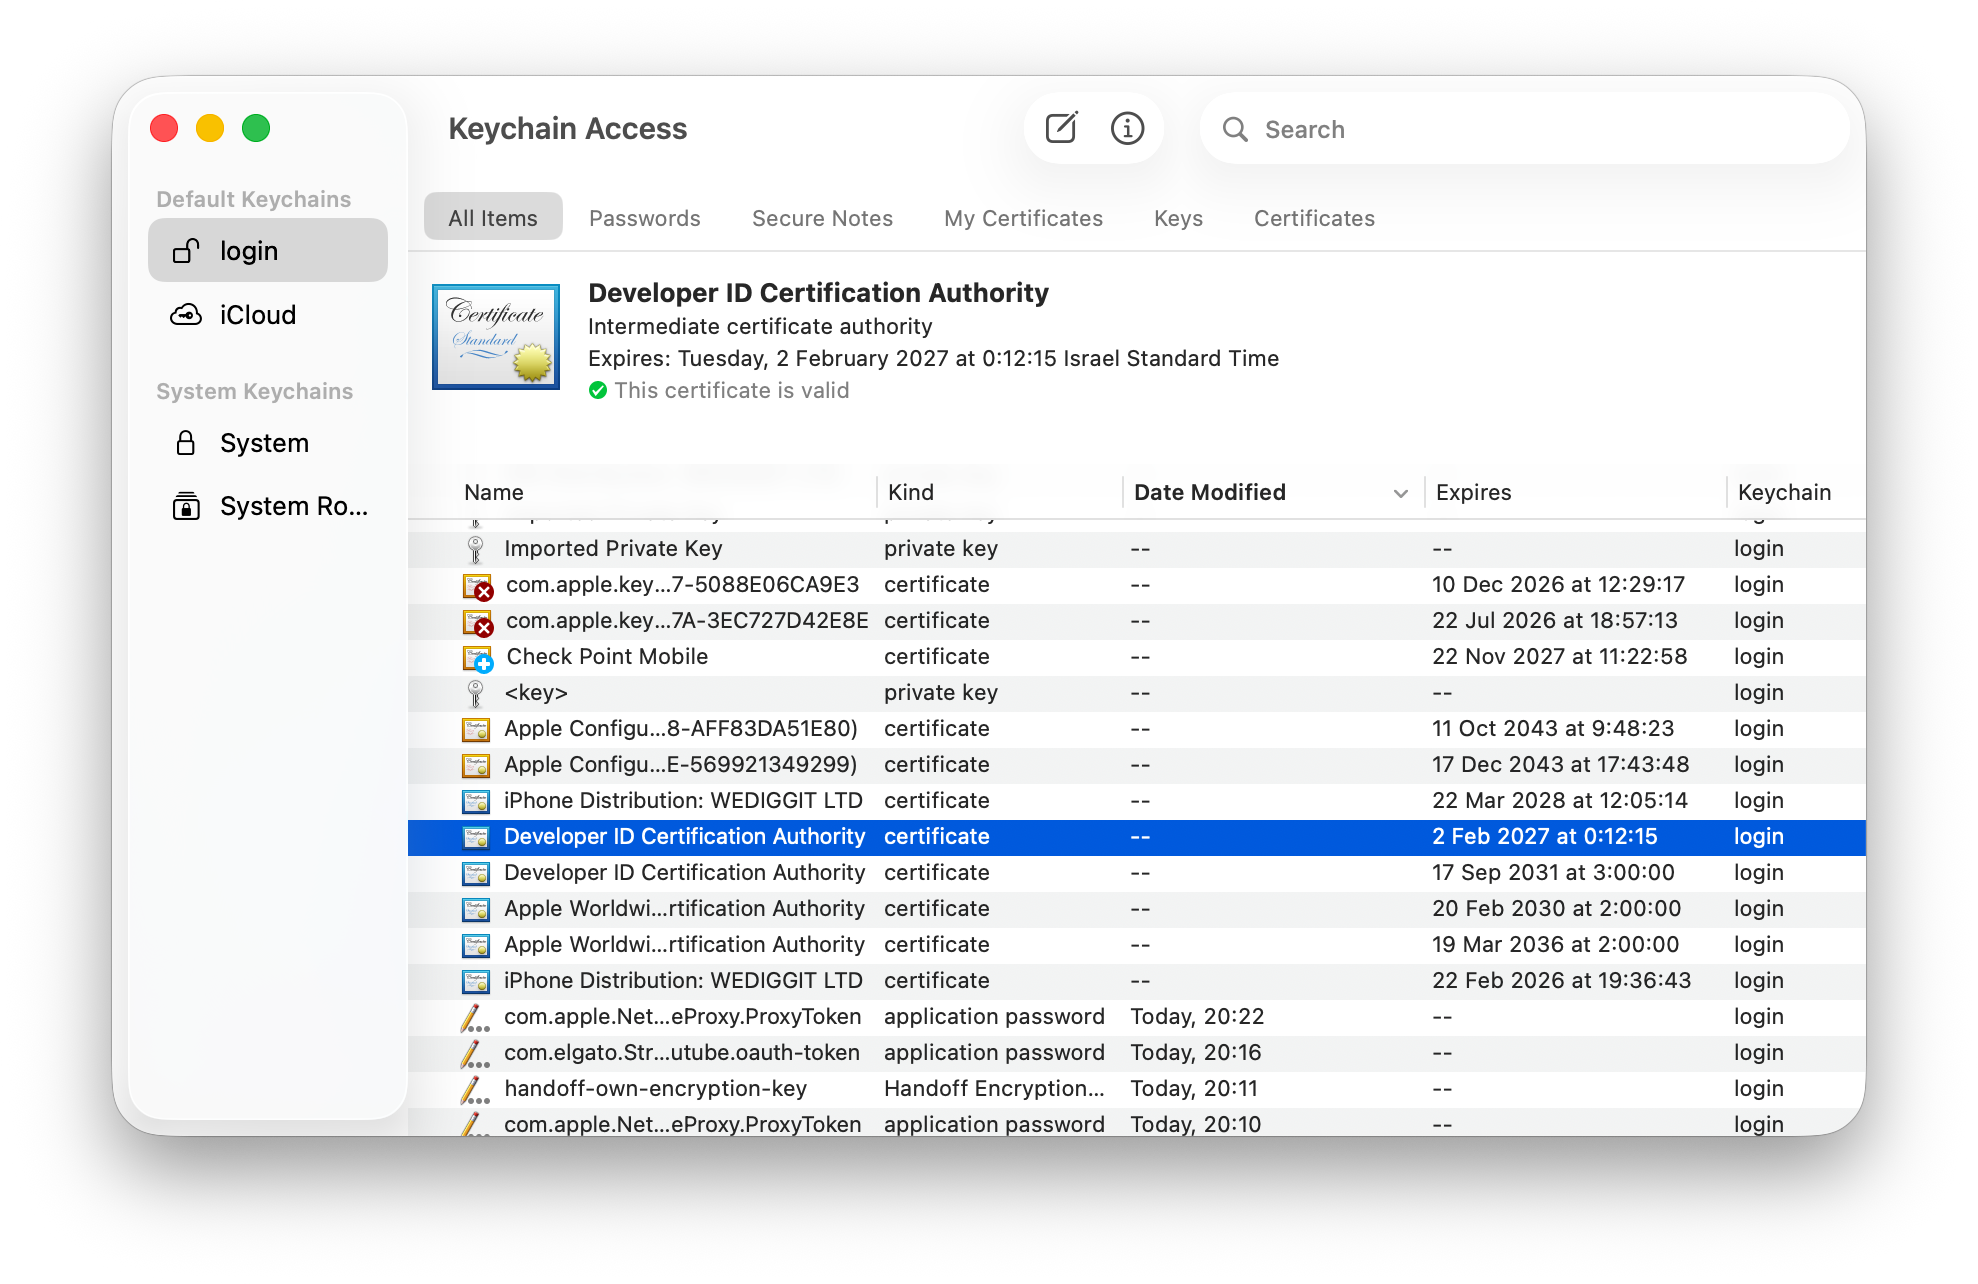Click icon of iPhone Distribution expiring 22 Feb 2026
The image size is (1978, 1284).
(476, 981)
